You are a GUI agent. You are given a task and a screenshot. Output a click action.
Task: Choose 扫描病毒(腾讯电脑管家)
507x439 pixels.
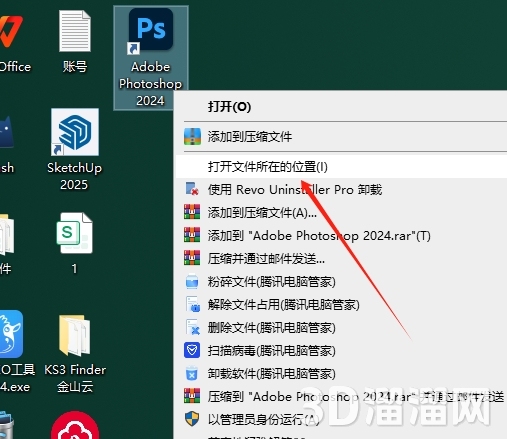[341, 350]
